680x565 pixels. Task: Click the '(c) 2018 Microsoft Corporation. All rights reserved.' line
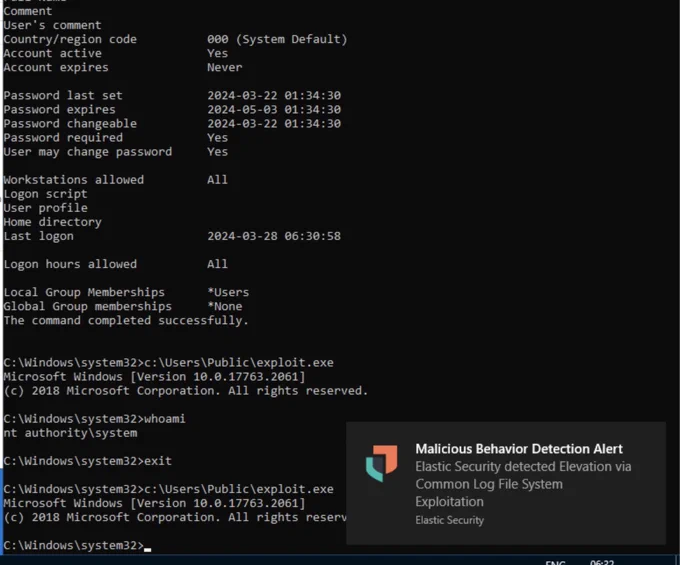186,391
